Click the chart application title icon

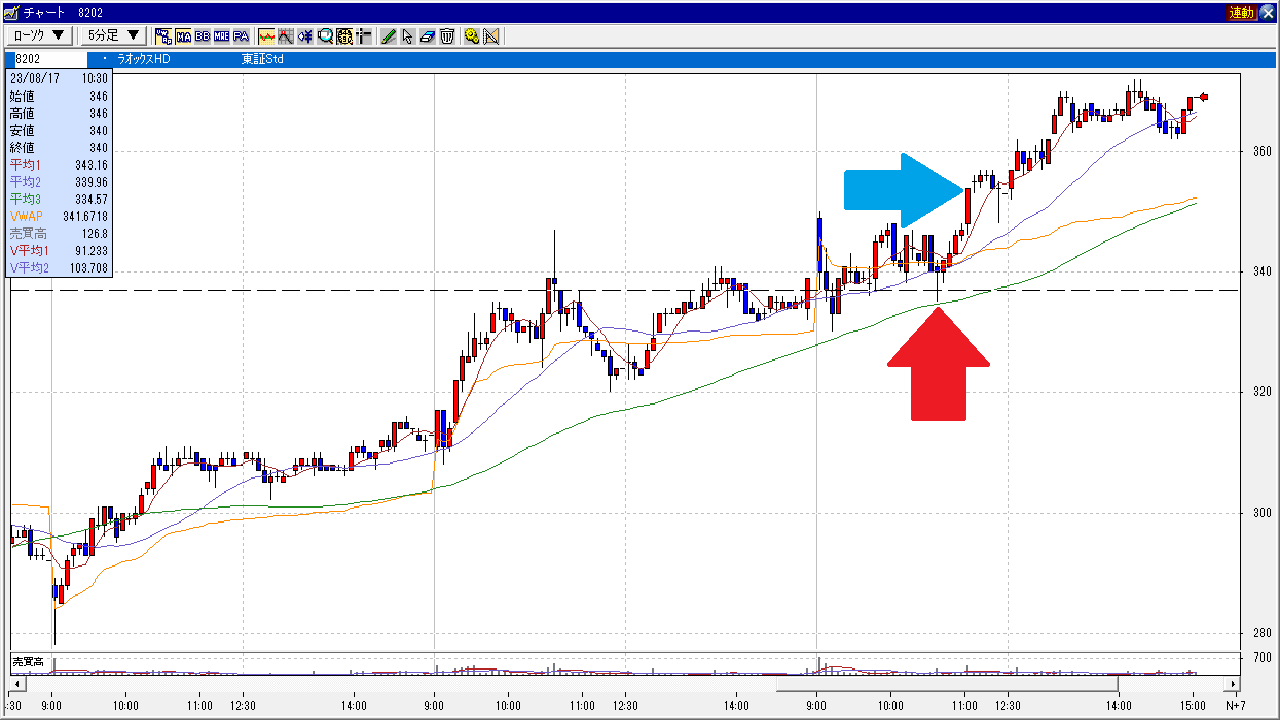pos(10,12)
